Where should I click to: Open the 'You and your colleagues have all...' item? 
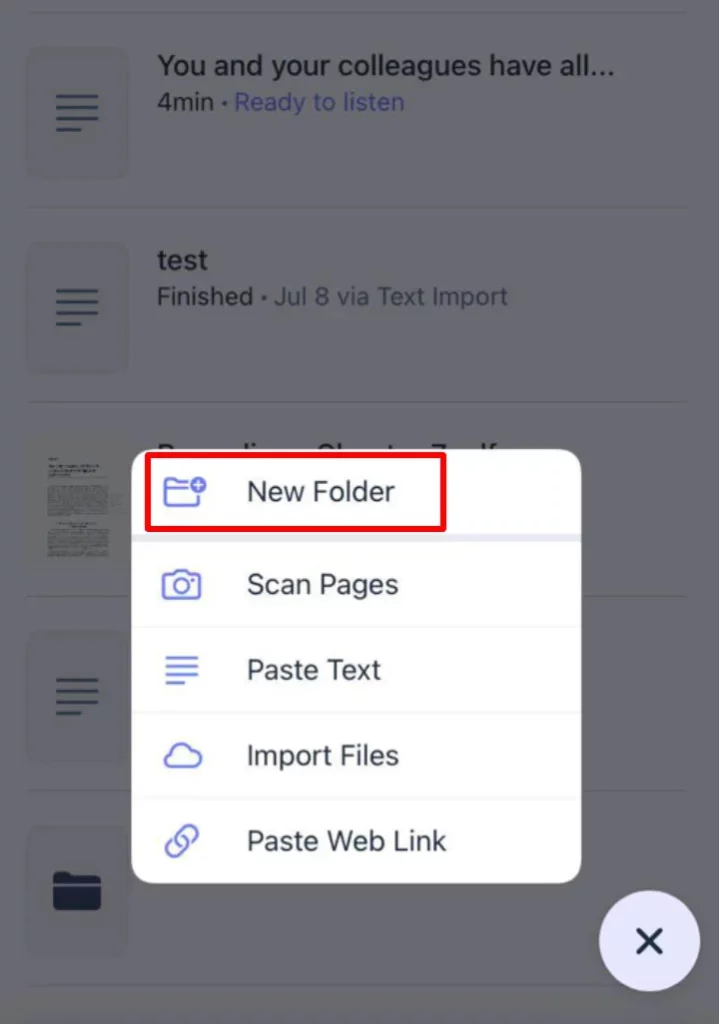(x=356, y=112)
